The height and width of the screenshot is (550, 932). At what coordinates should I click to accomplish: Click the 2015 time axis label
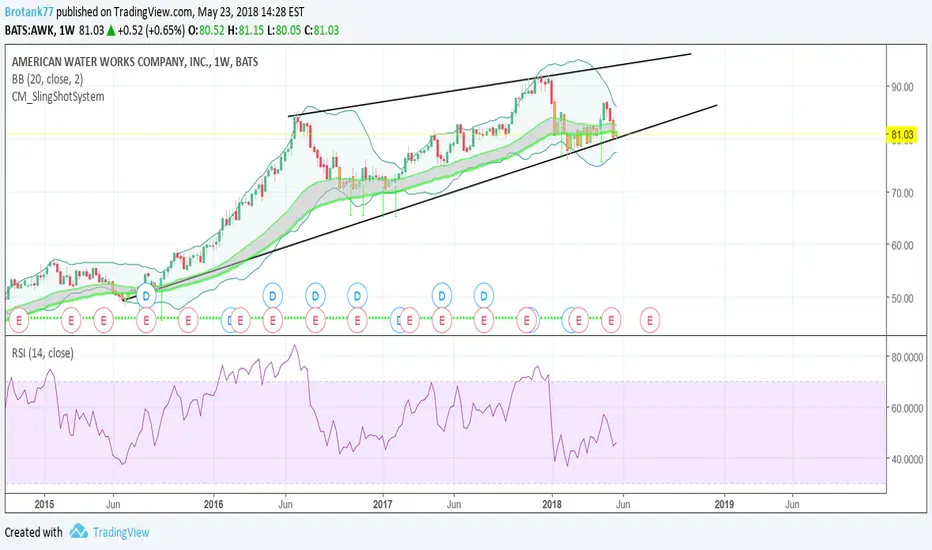click(x=44, y=504)
